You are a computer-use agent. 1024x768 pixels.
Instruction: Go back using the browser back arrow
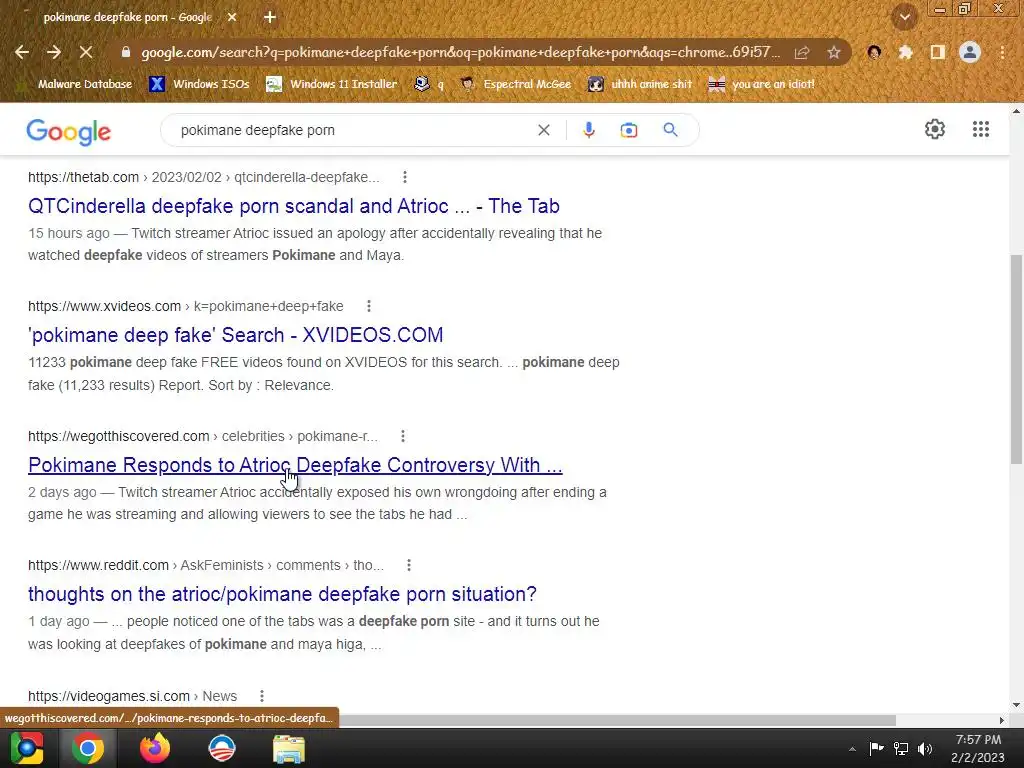pyautogui.click(x=22, y=52)
